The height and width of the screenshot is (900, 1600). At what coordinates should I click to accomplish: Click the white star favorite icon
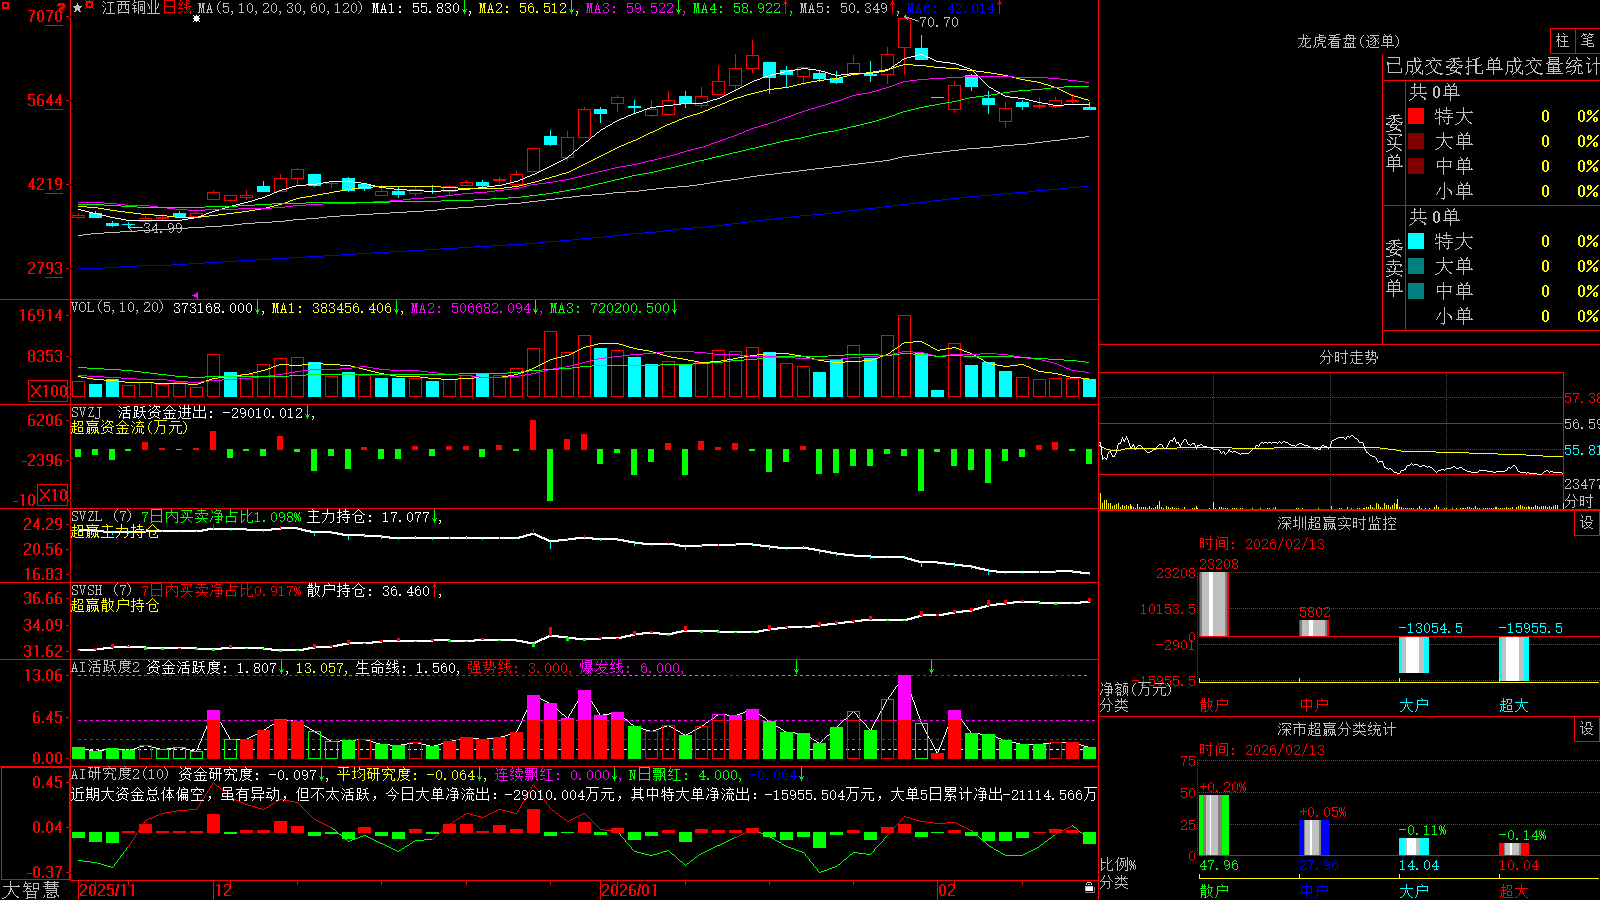[77, 8]
